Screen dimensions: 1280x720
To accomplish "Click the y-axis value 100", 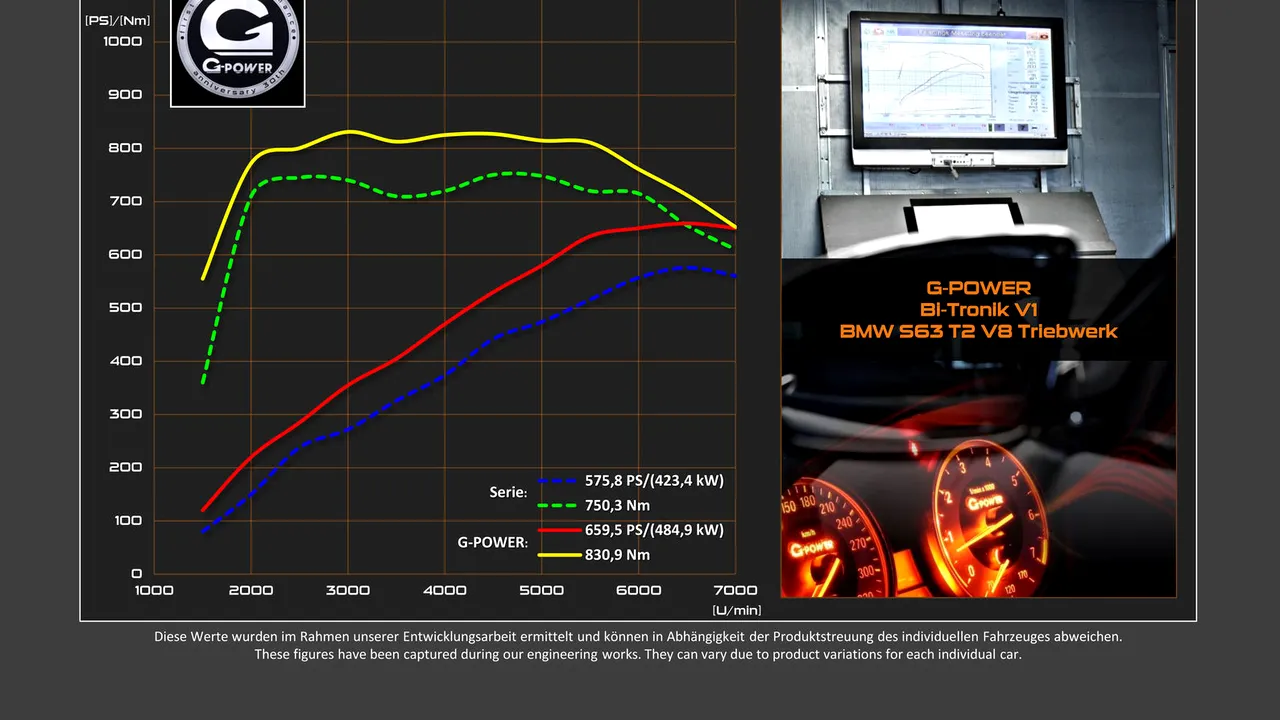I will pyautogui.click(x=126, y=521).
